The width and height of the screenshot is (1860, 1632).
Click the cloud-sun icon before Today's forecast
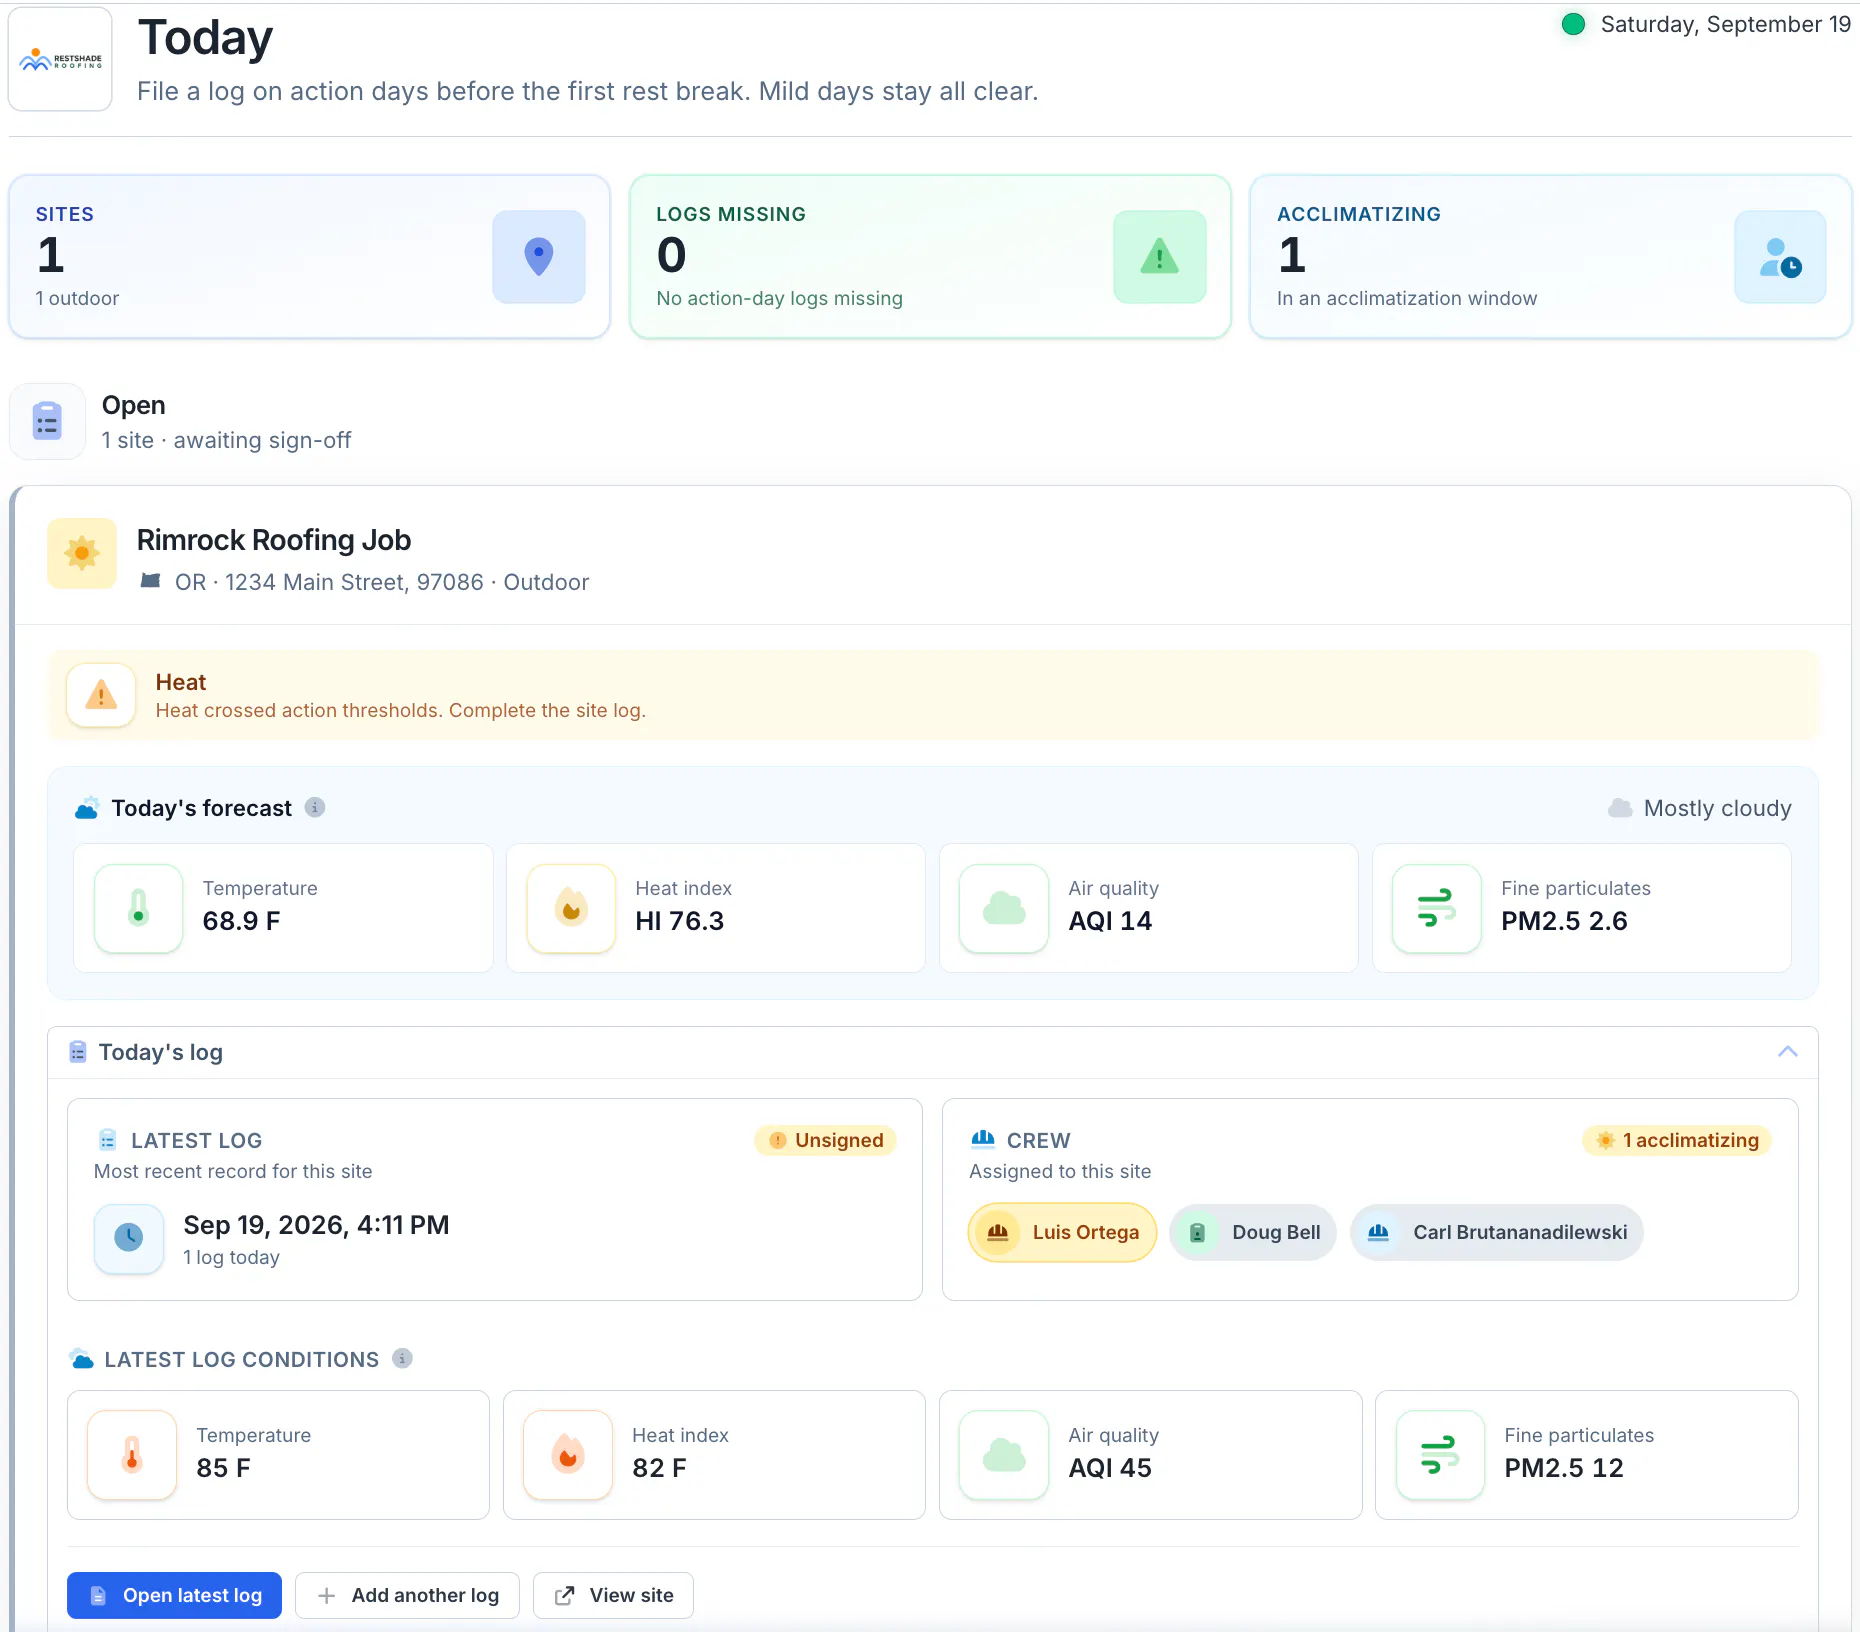[x=87, y=808]
